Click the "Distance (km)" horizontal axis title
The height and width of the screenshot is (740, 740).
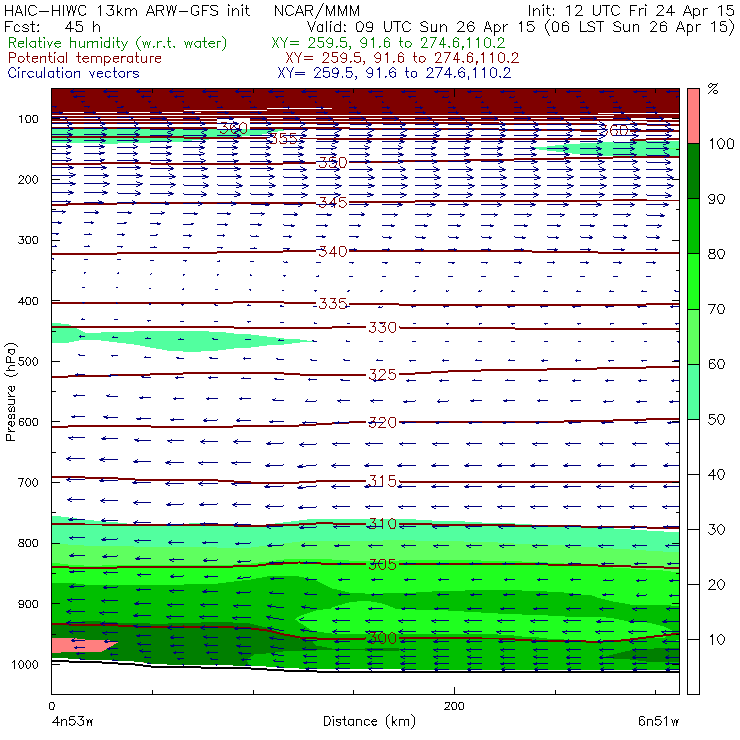tap(369, 721)
